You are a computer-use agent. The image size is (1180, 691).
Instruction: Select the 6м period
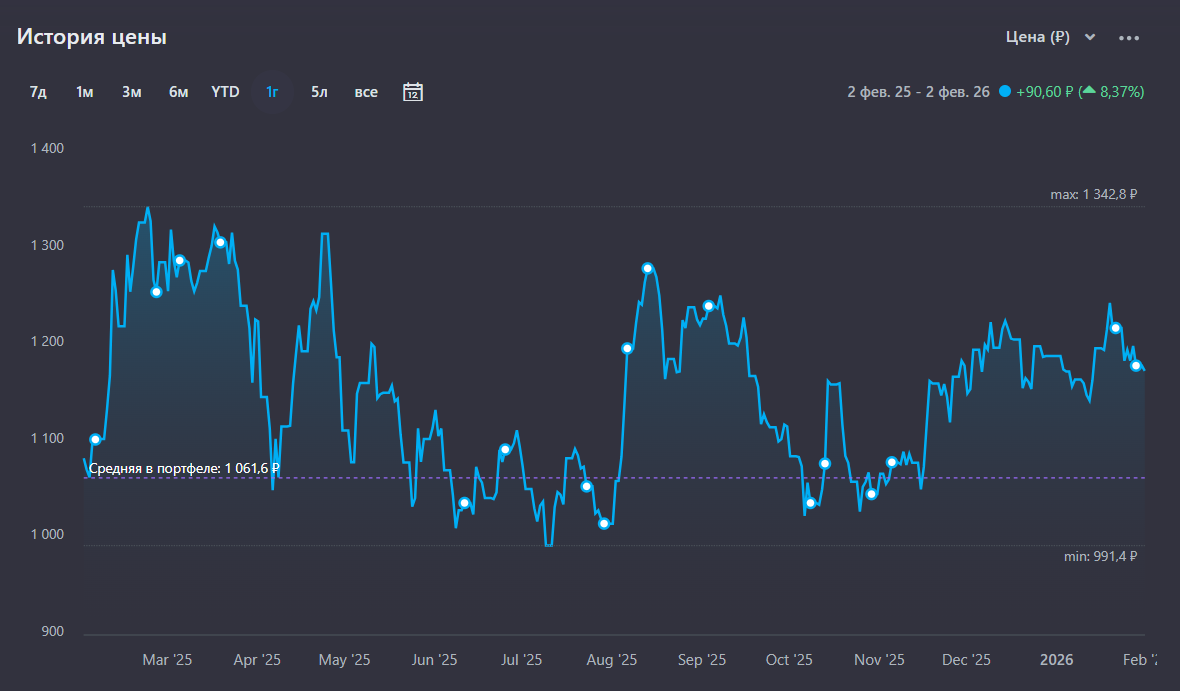click(x=179, y=92)
